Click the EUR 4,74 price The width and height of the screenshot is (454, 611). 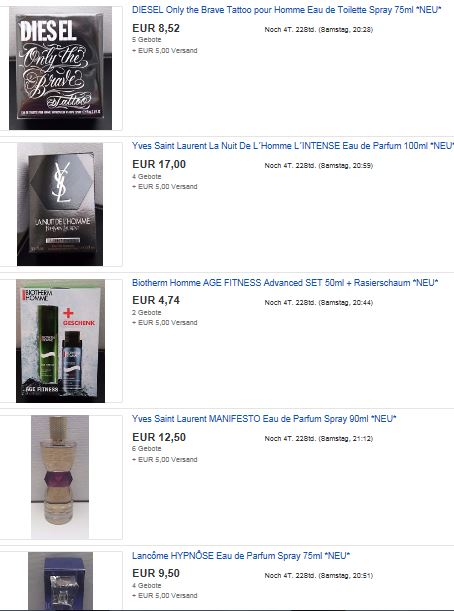tap(156, 300)
